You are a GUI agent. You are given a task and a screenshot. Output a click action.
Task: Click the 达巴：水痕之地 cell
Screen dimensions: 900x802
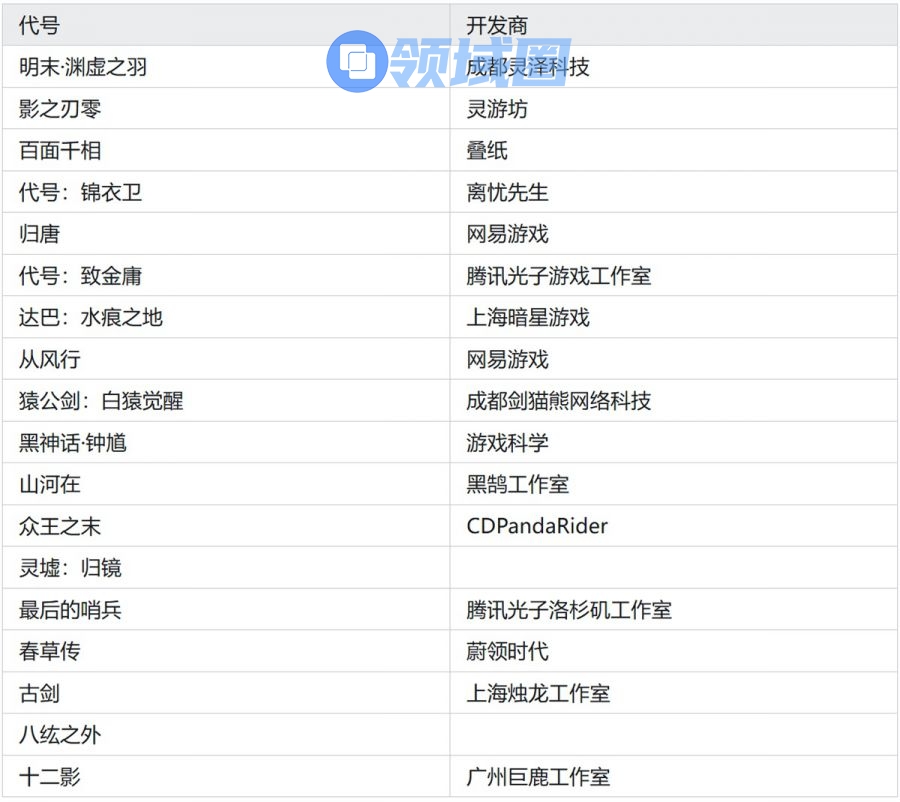coord(91,318)
